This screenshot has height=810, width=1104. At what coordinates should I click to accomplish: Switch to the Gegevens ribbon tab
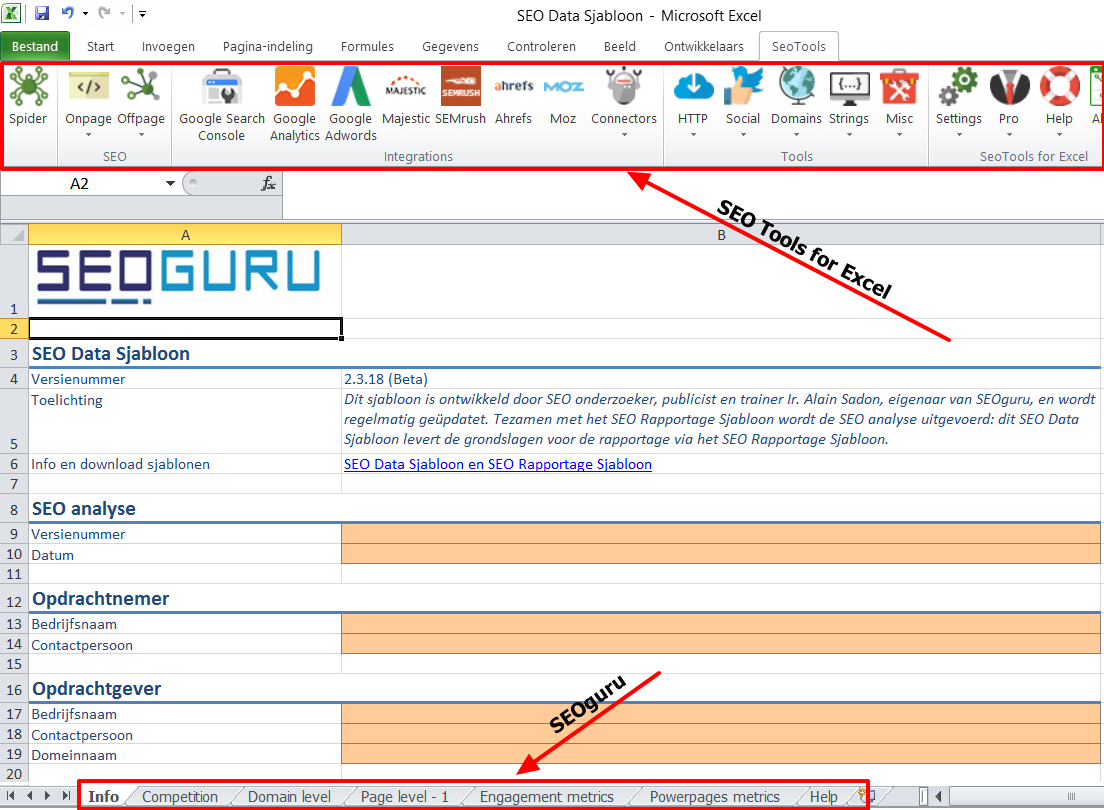coord(451,46)
